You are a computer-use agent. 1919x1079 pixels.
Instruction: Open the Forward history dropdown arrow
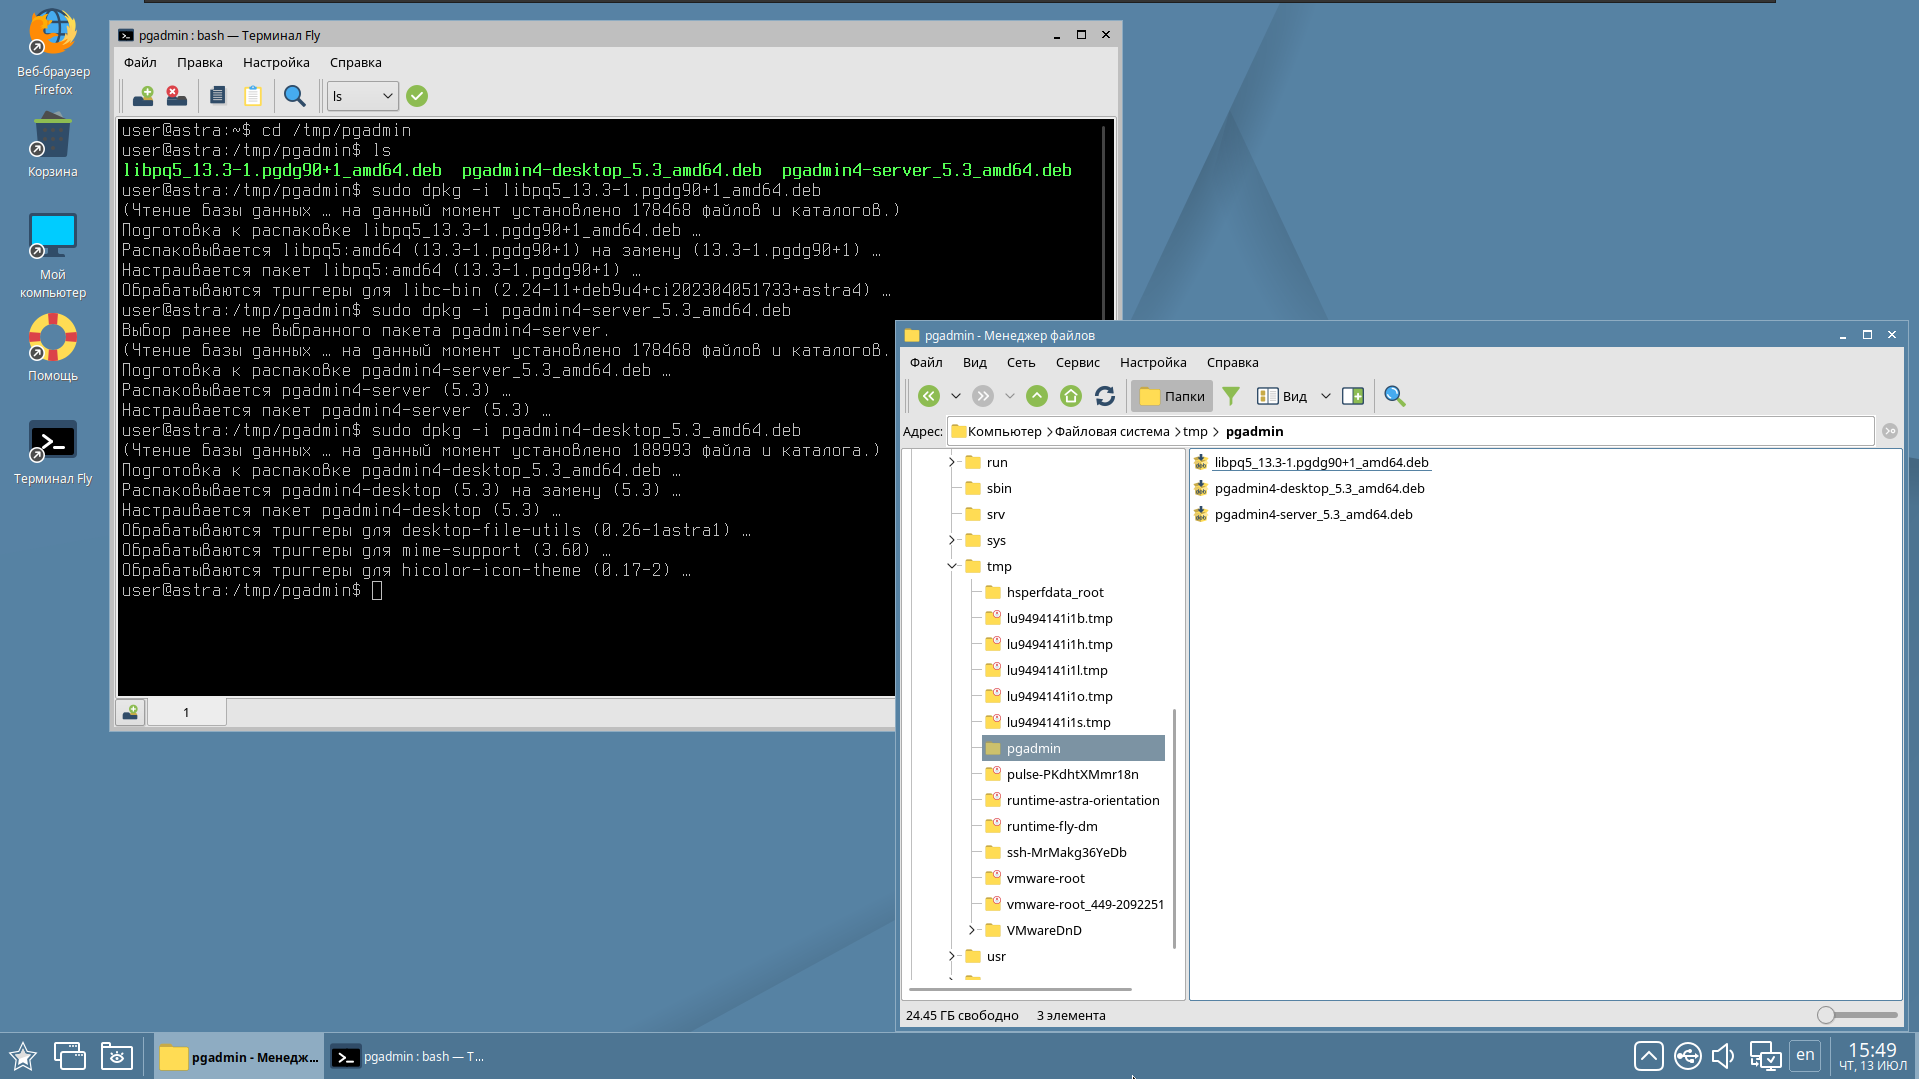(x=1010, y=396)
